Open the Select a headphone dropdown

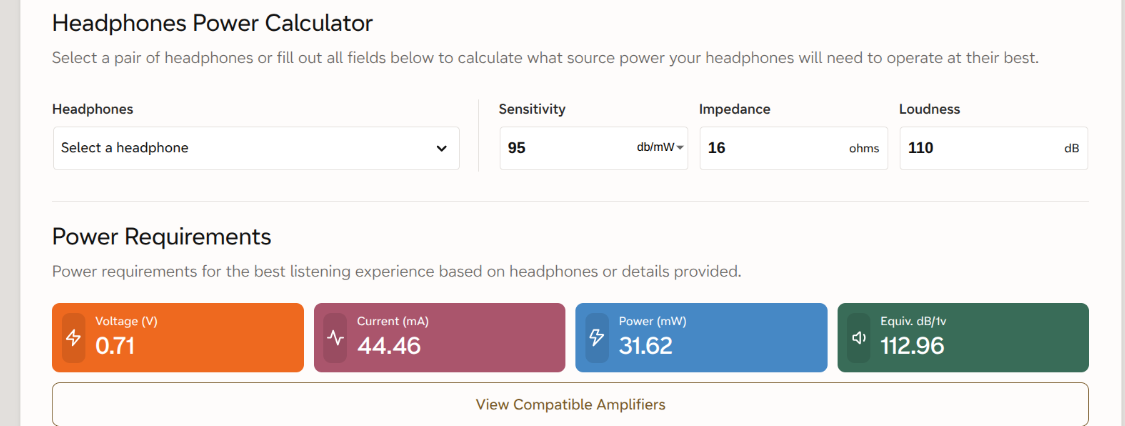point(256,148)
